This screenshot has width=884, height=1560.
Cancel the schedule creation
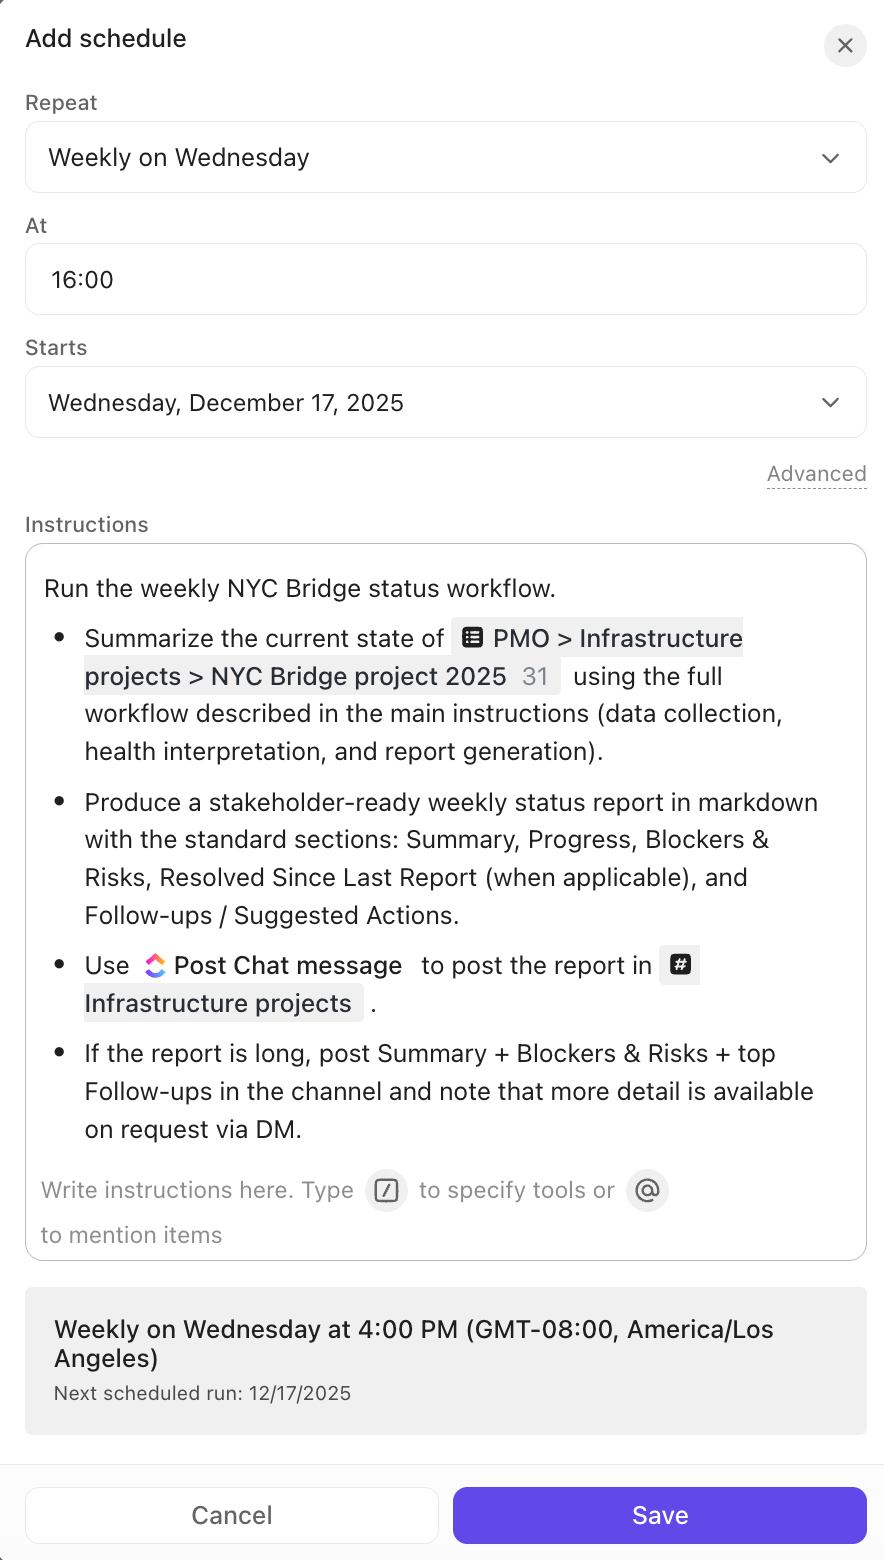(x=231, y=1515)
